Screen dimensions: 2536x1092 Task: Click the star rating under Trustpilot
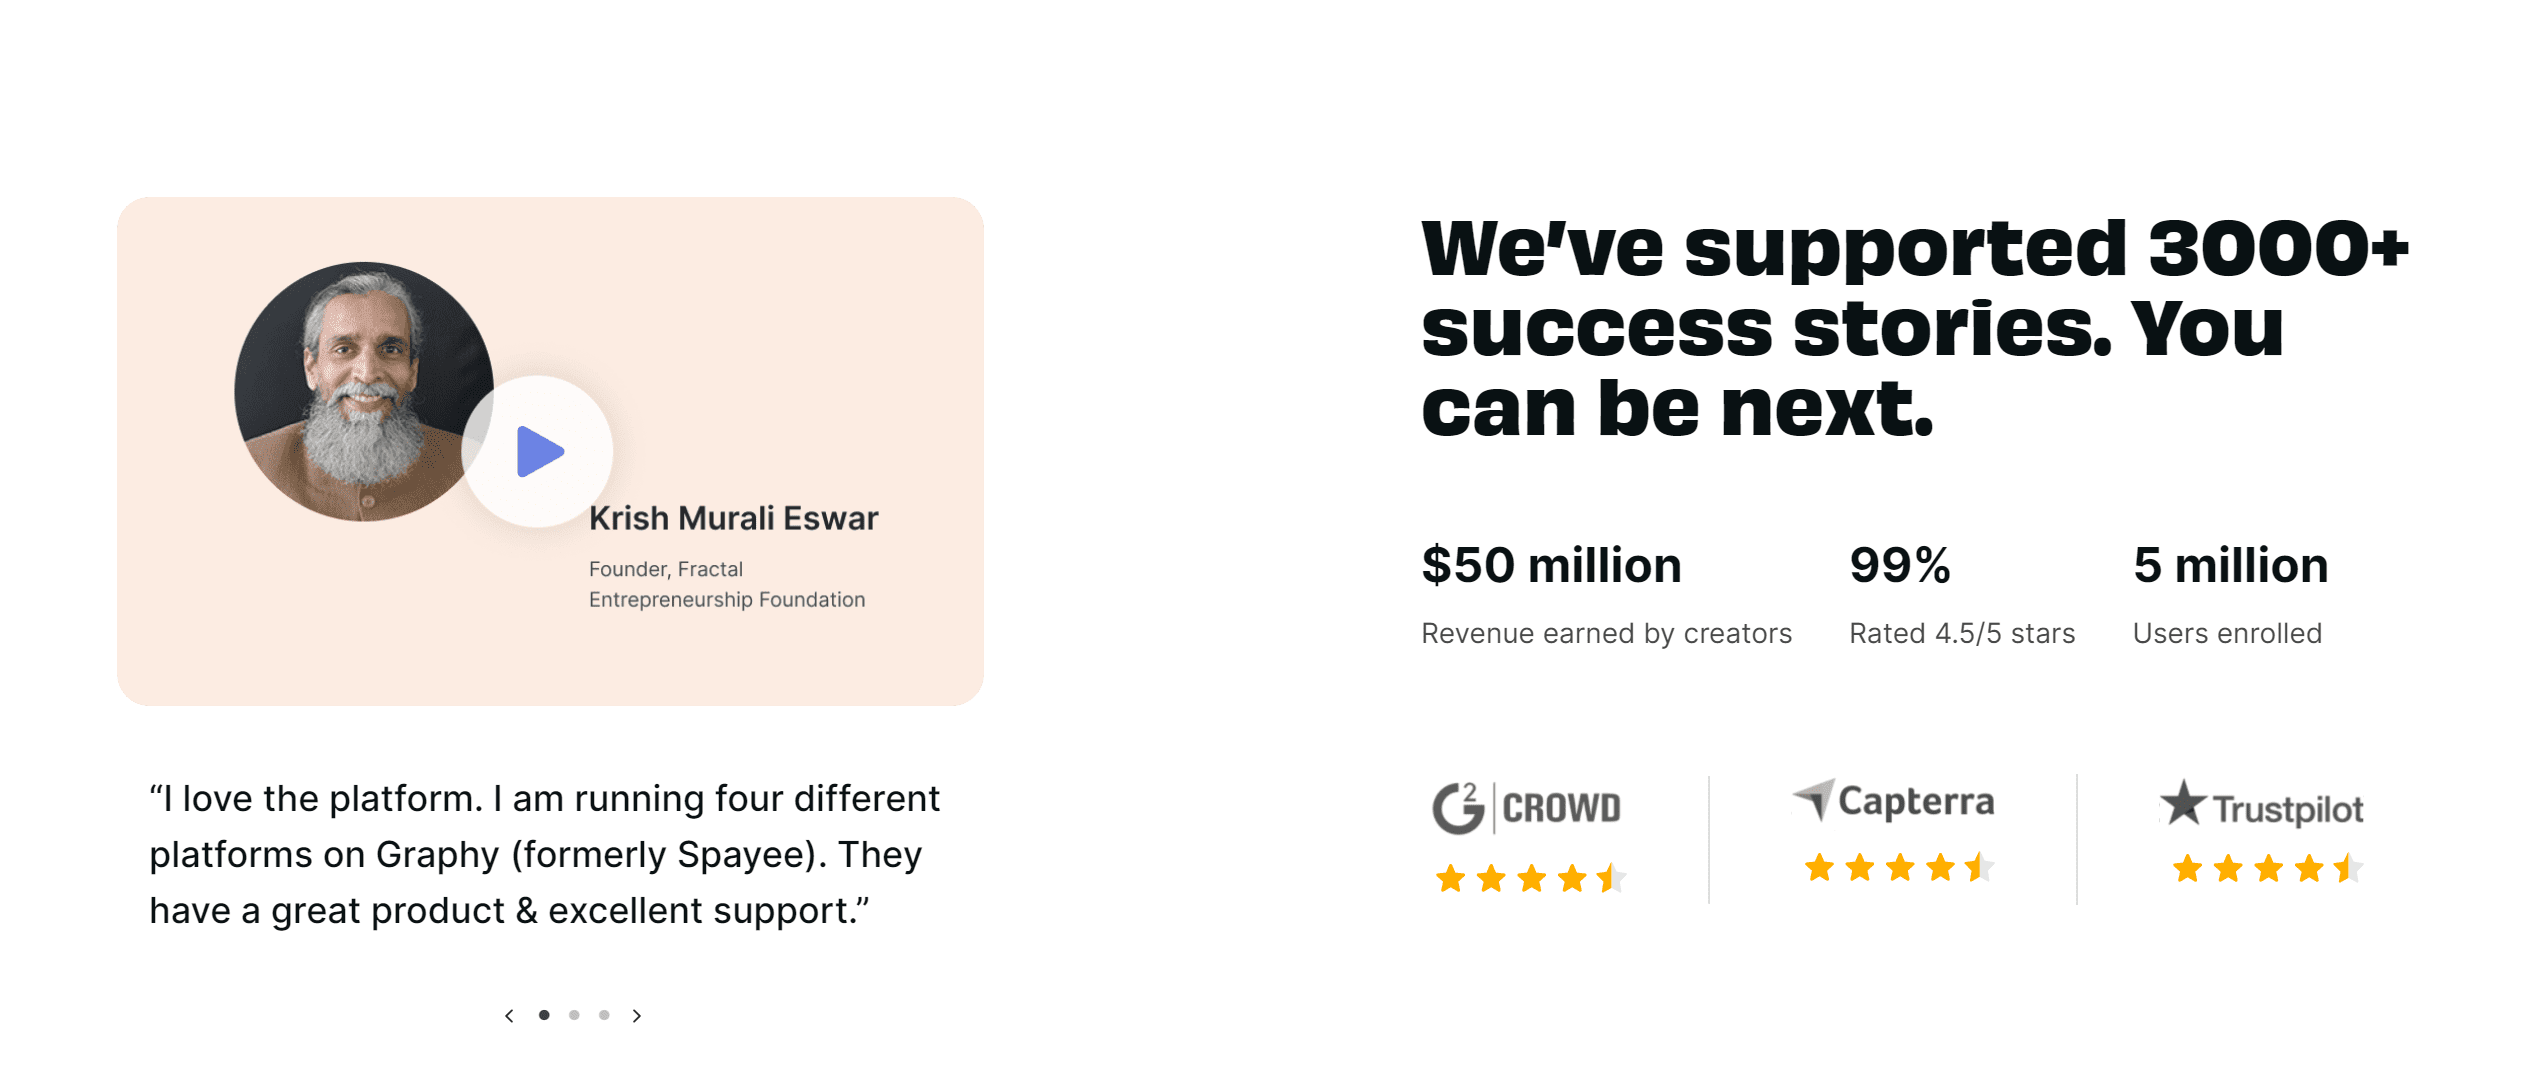click(2268, 868)
